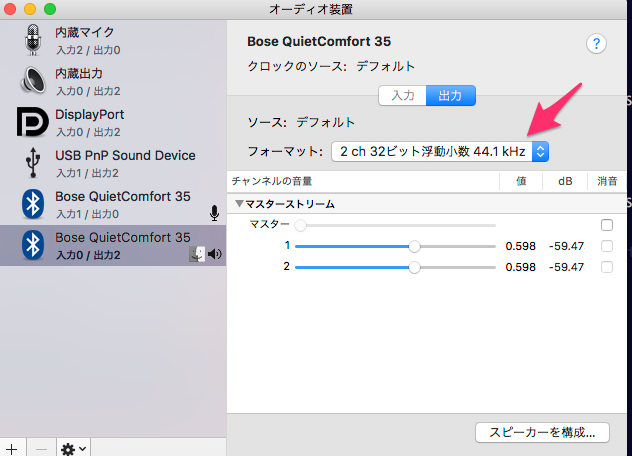Remove a device with the minus button
The height and width of the screenshot is (456, 632).
pyautogui.click(x=41, y=448)
